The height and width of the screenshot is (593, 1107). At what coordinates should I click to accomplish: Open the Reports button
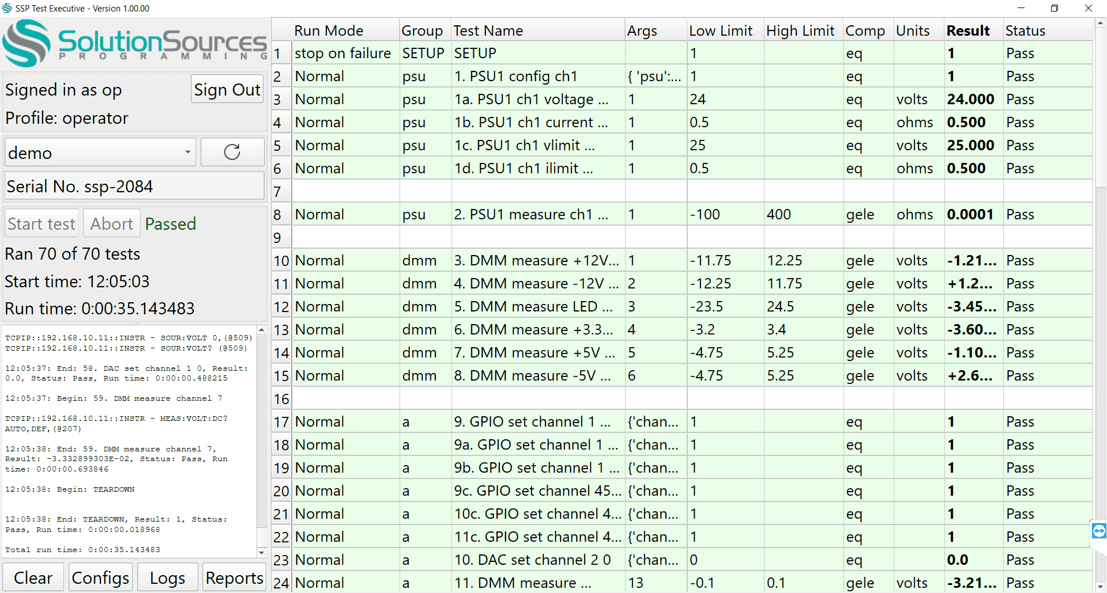[x=234, y=578]
